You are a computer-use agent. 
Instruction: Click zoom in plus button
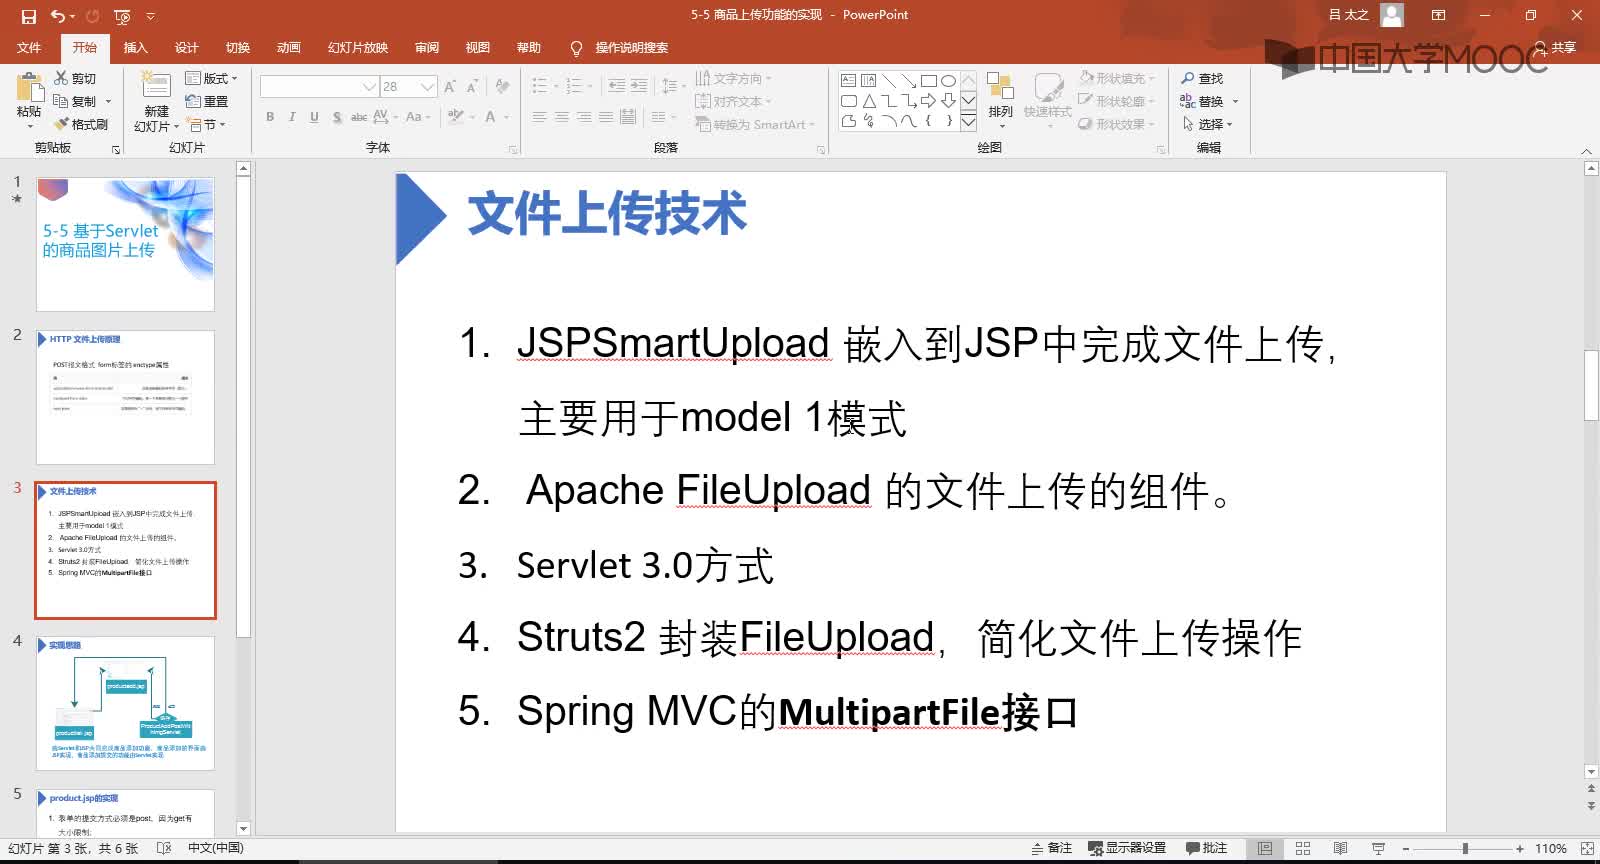[x=1520, y=848]
